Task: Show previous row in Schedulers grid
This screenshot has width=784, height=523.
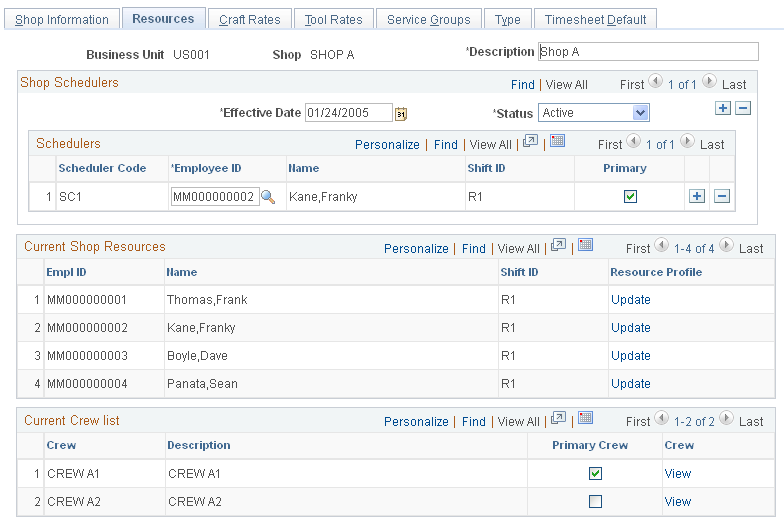Action: [x=634, y=141]
